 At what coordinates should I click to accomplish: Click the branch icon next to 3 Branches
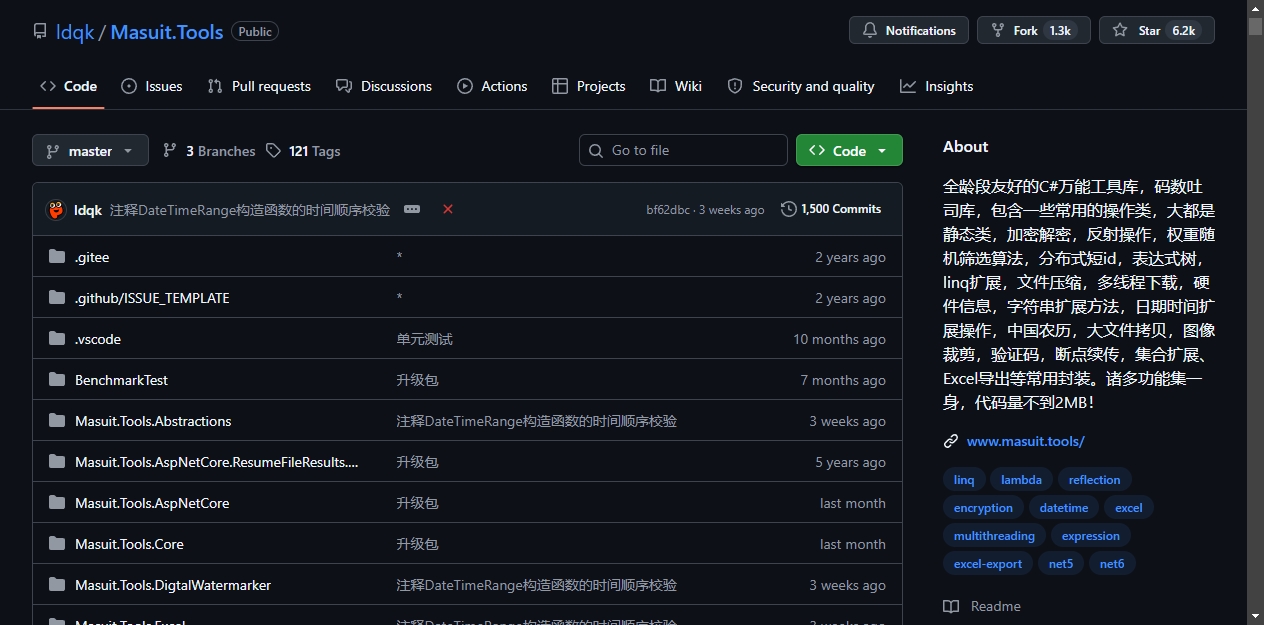pyautogui.click(x=170, y=151)
